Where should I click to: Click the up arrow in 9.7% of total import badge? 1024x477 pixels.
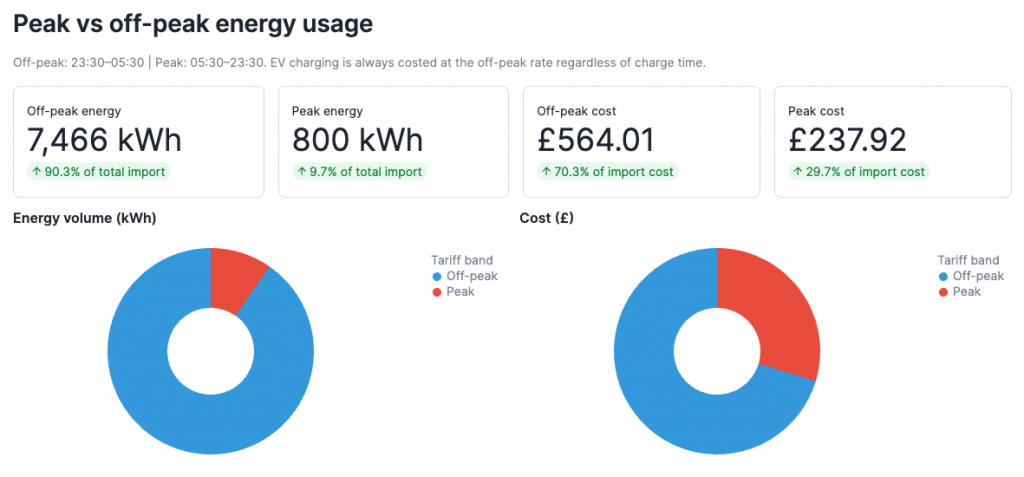[302, 172]
